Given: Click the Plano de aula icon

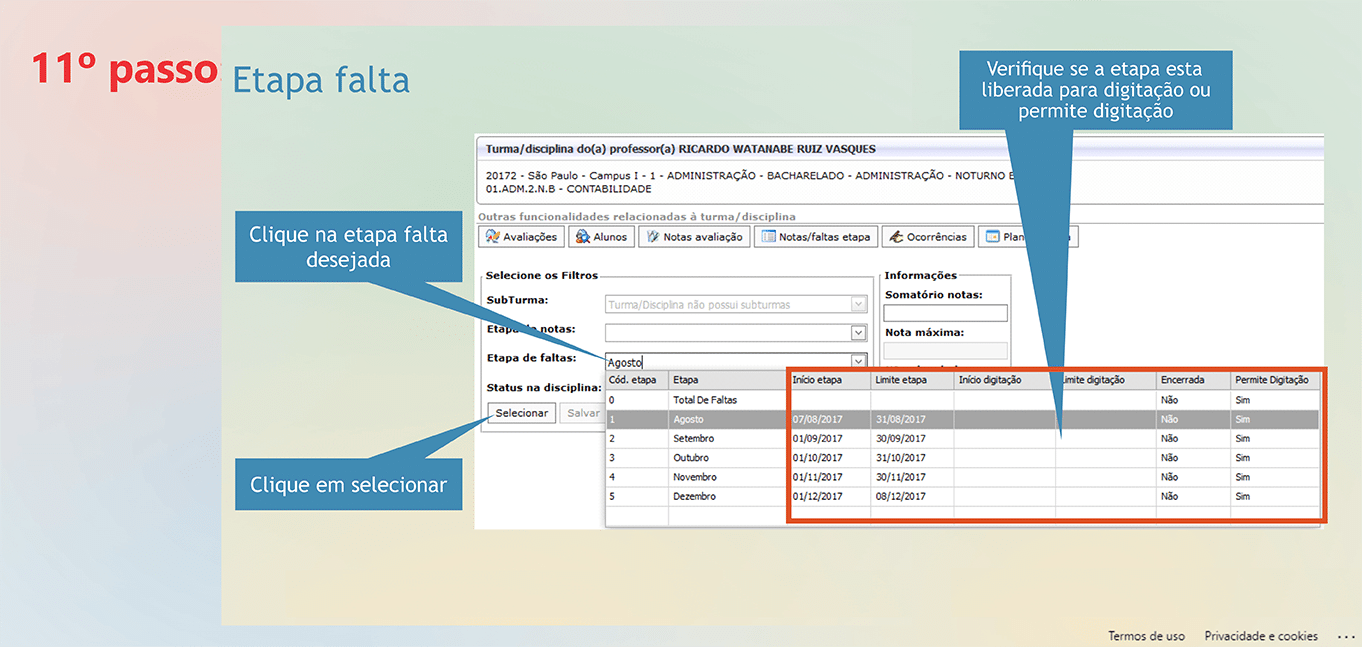Looking at the screenshot, I should tap(993, 237).
